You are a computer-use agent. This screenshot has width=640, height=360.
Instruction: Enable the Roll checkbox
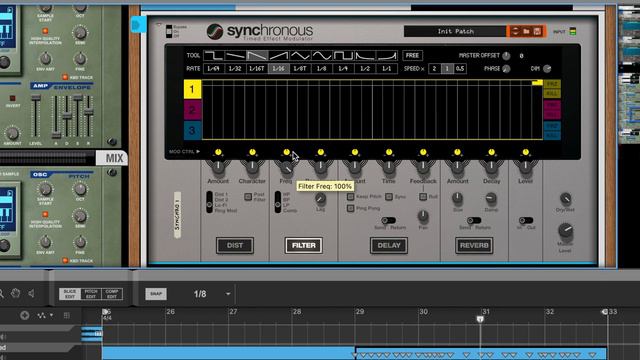[423, 197]
